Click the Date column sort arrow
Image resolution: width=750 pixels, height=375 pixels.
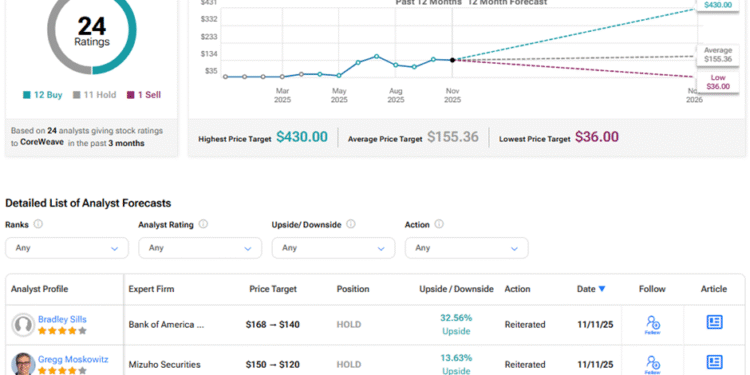pyautogui.click(x=602, y=289)
